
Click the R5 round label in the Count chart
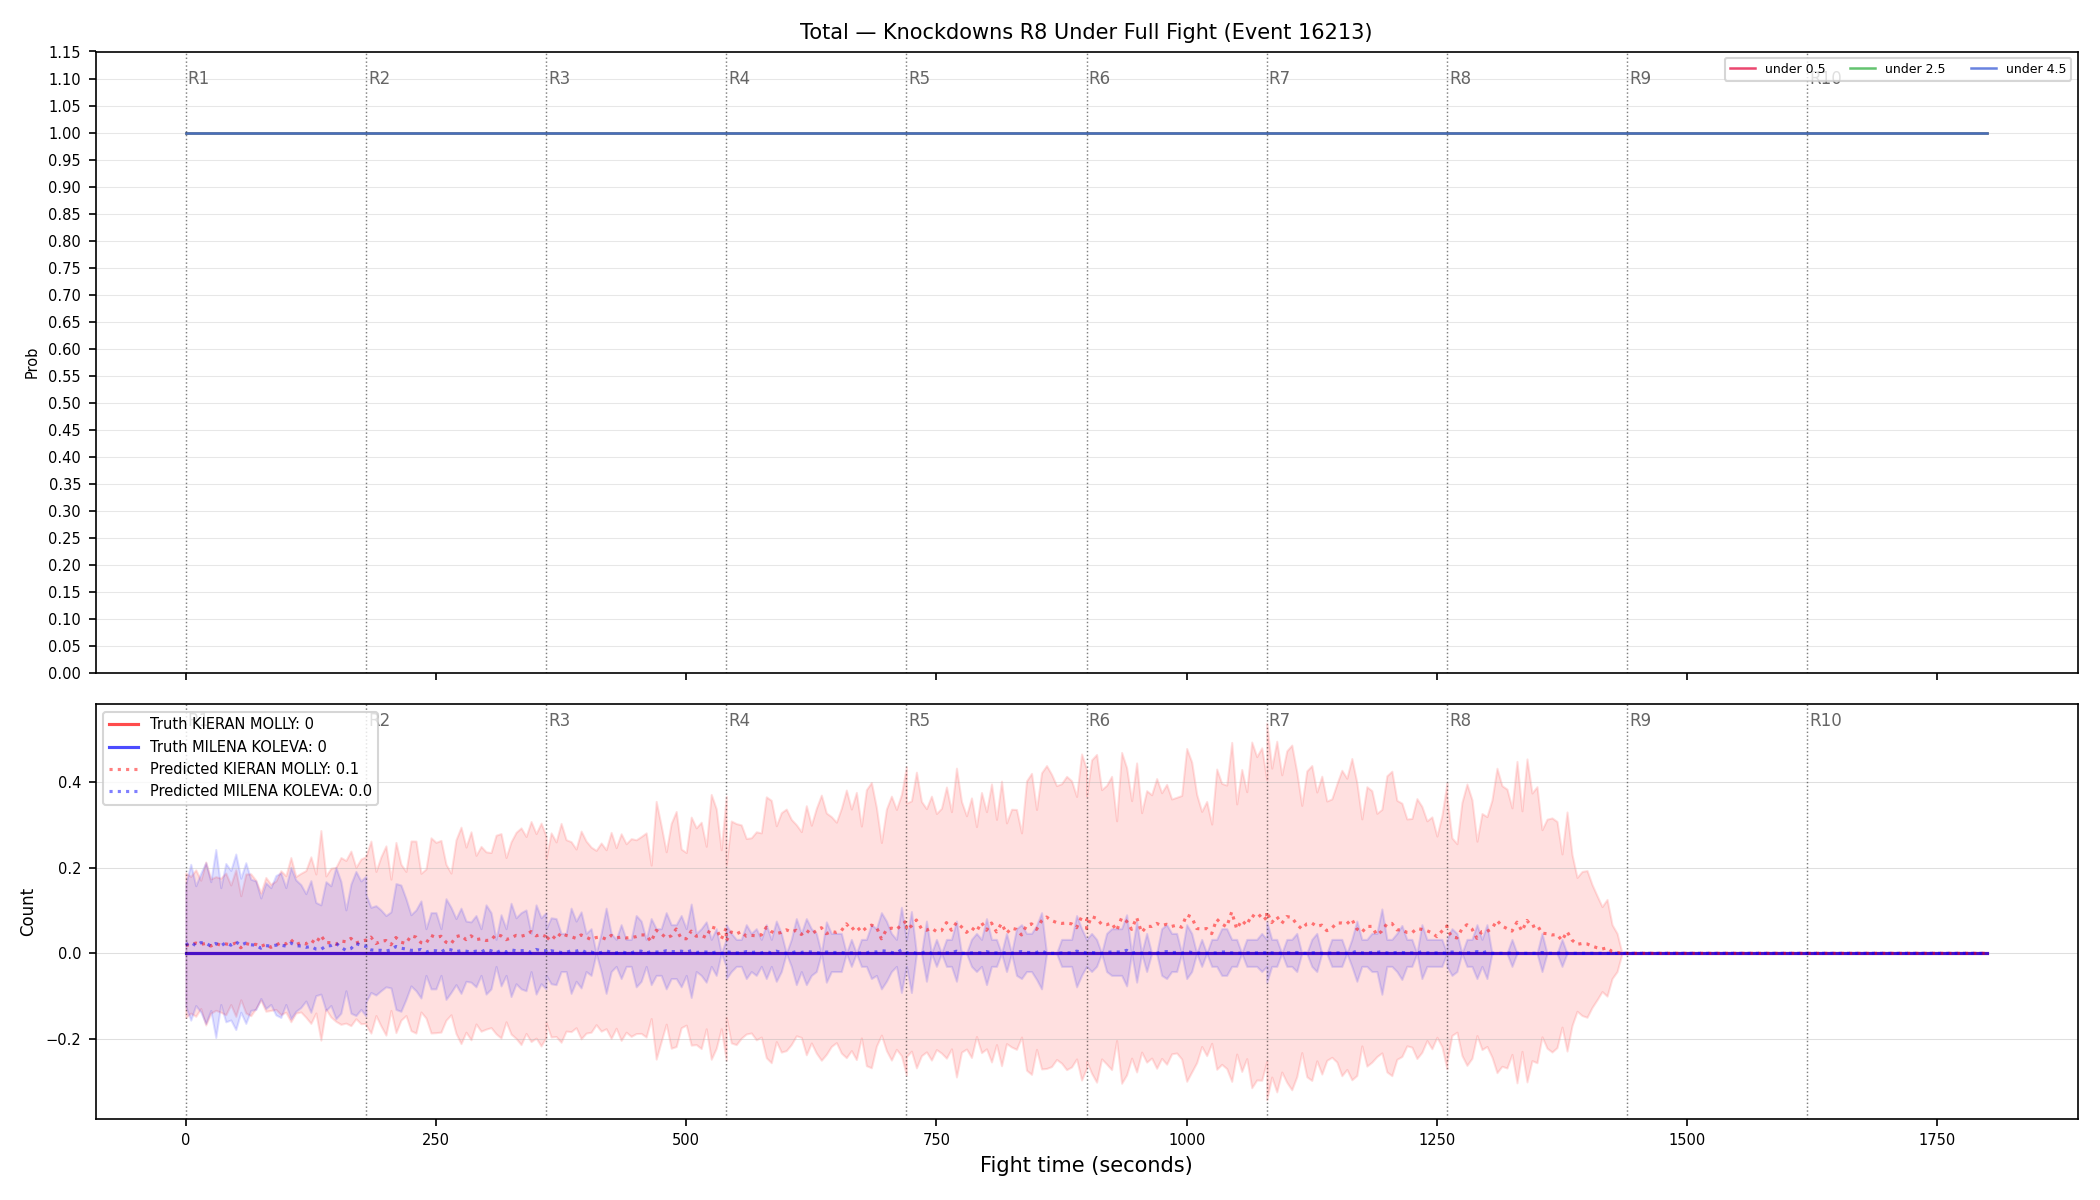tap(919, 720)
